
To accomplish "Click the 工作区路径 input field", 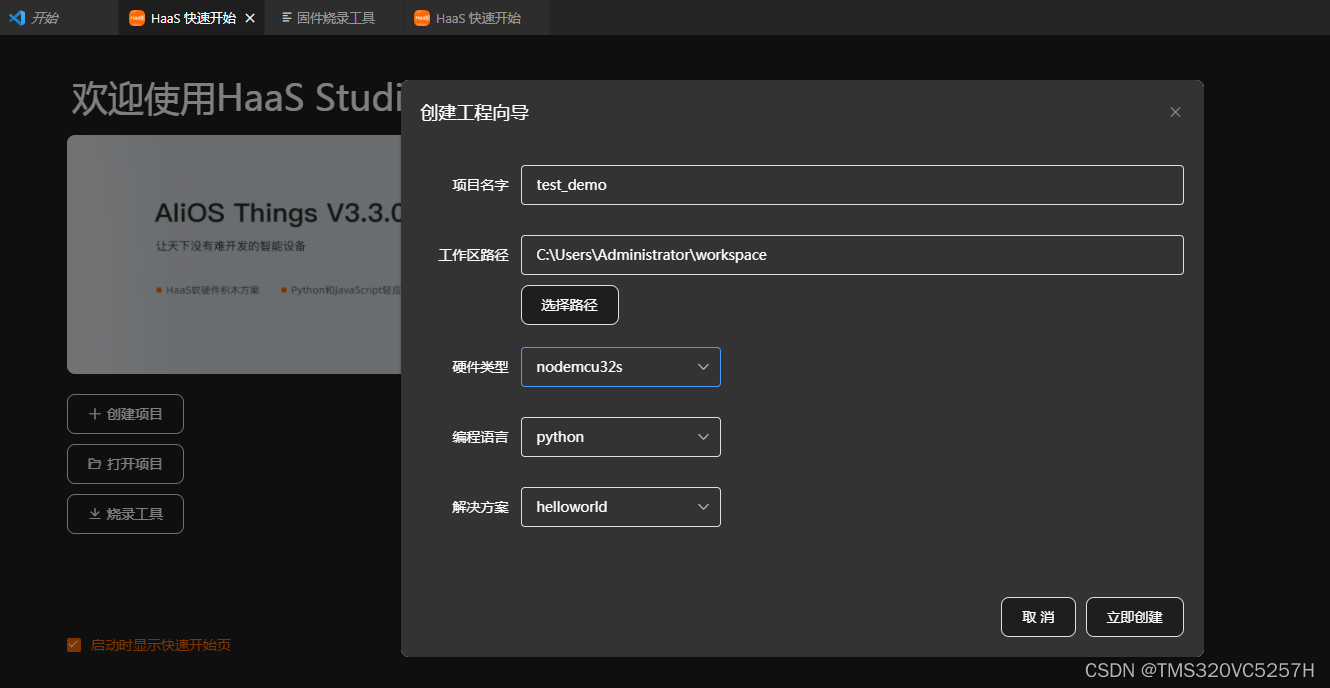I will tap(852, 255).
